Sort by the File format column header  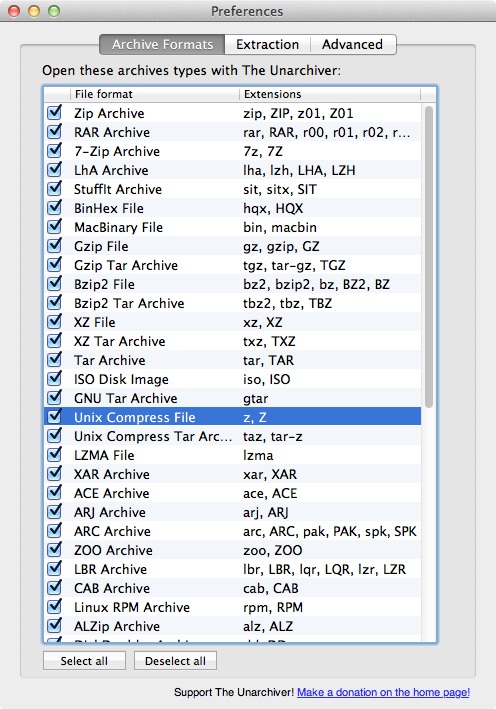[x=155, y=94]
